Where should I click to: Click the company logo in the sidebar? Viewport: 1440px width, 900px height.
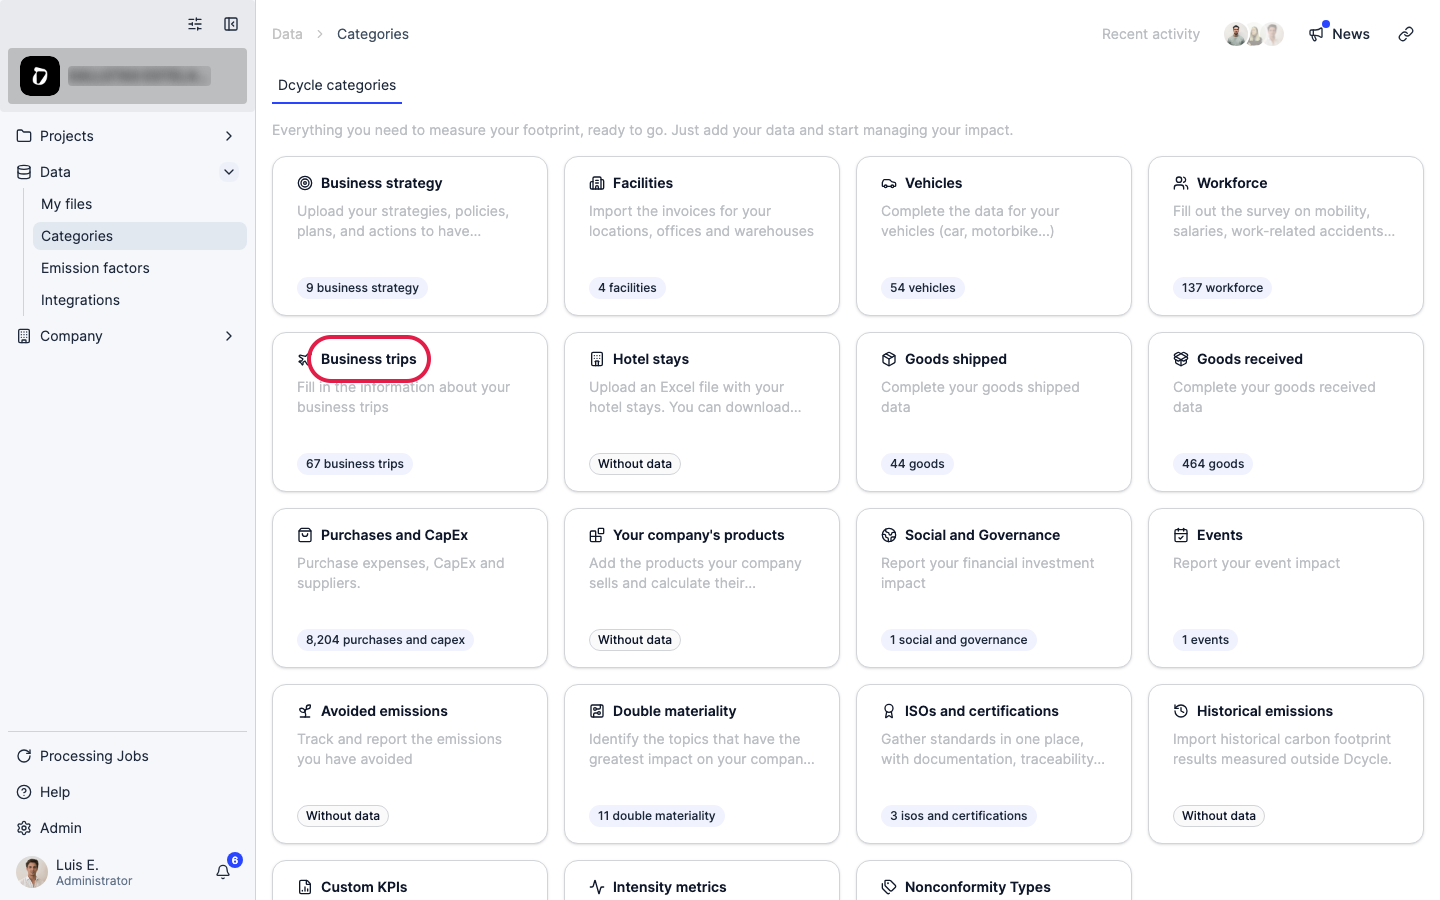(40, 76)
